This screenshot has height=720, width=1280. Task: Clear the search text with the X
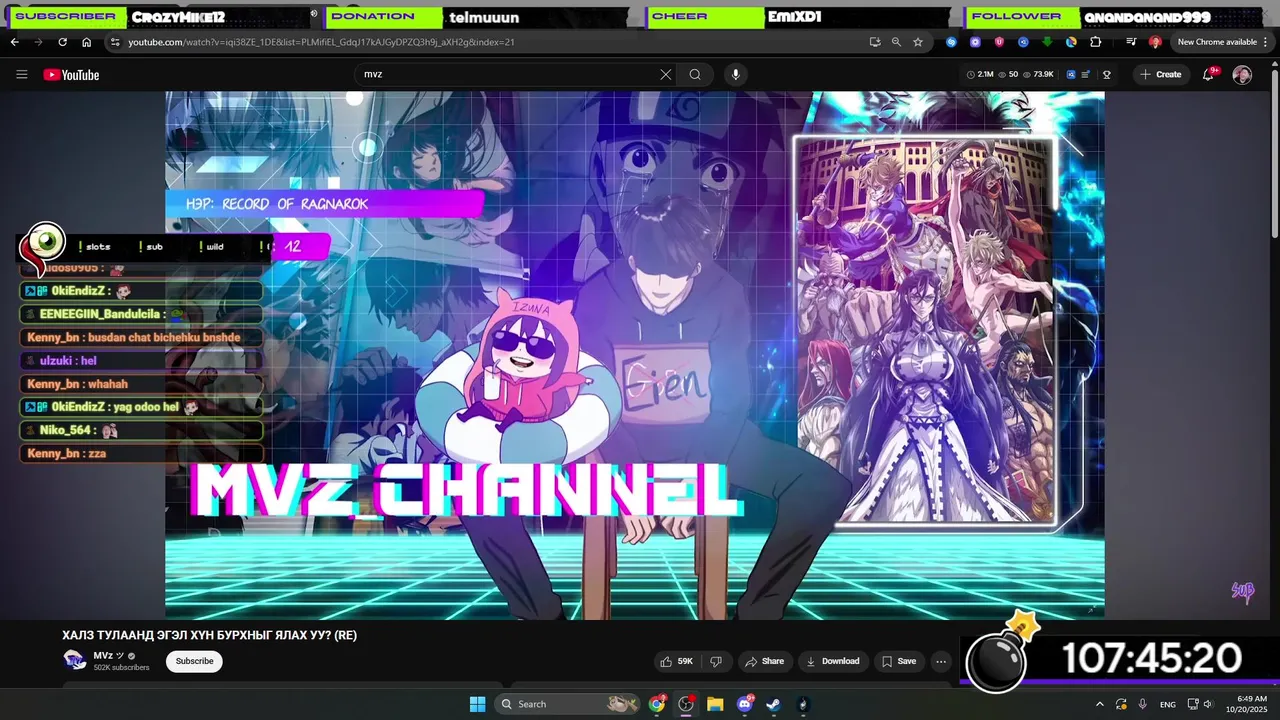coord(666,74)
